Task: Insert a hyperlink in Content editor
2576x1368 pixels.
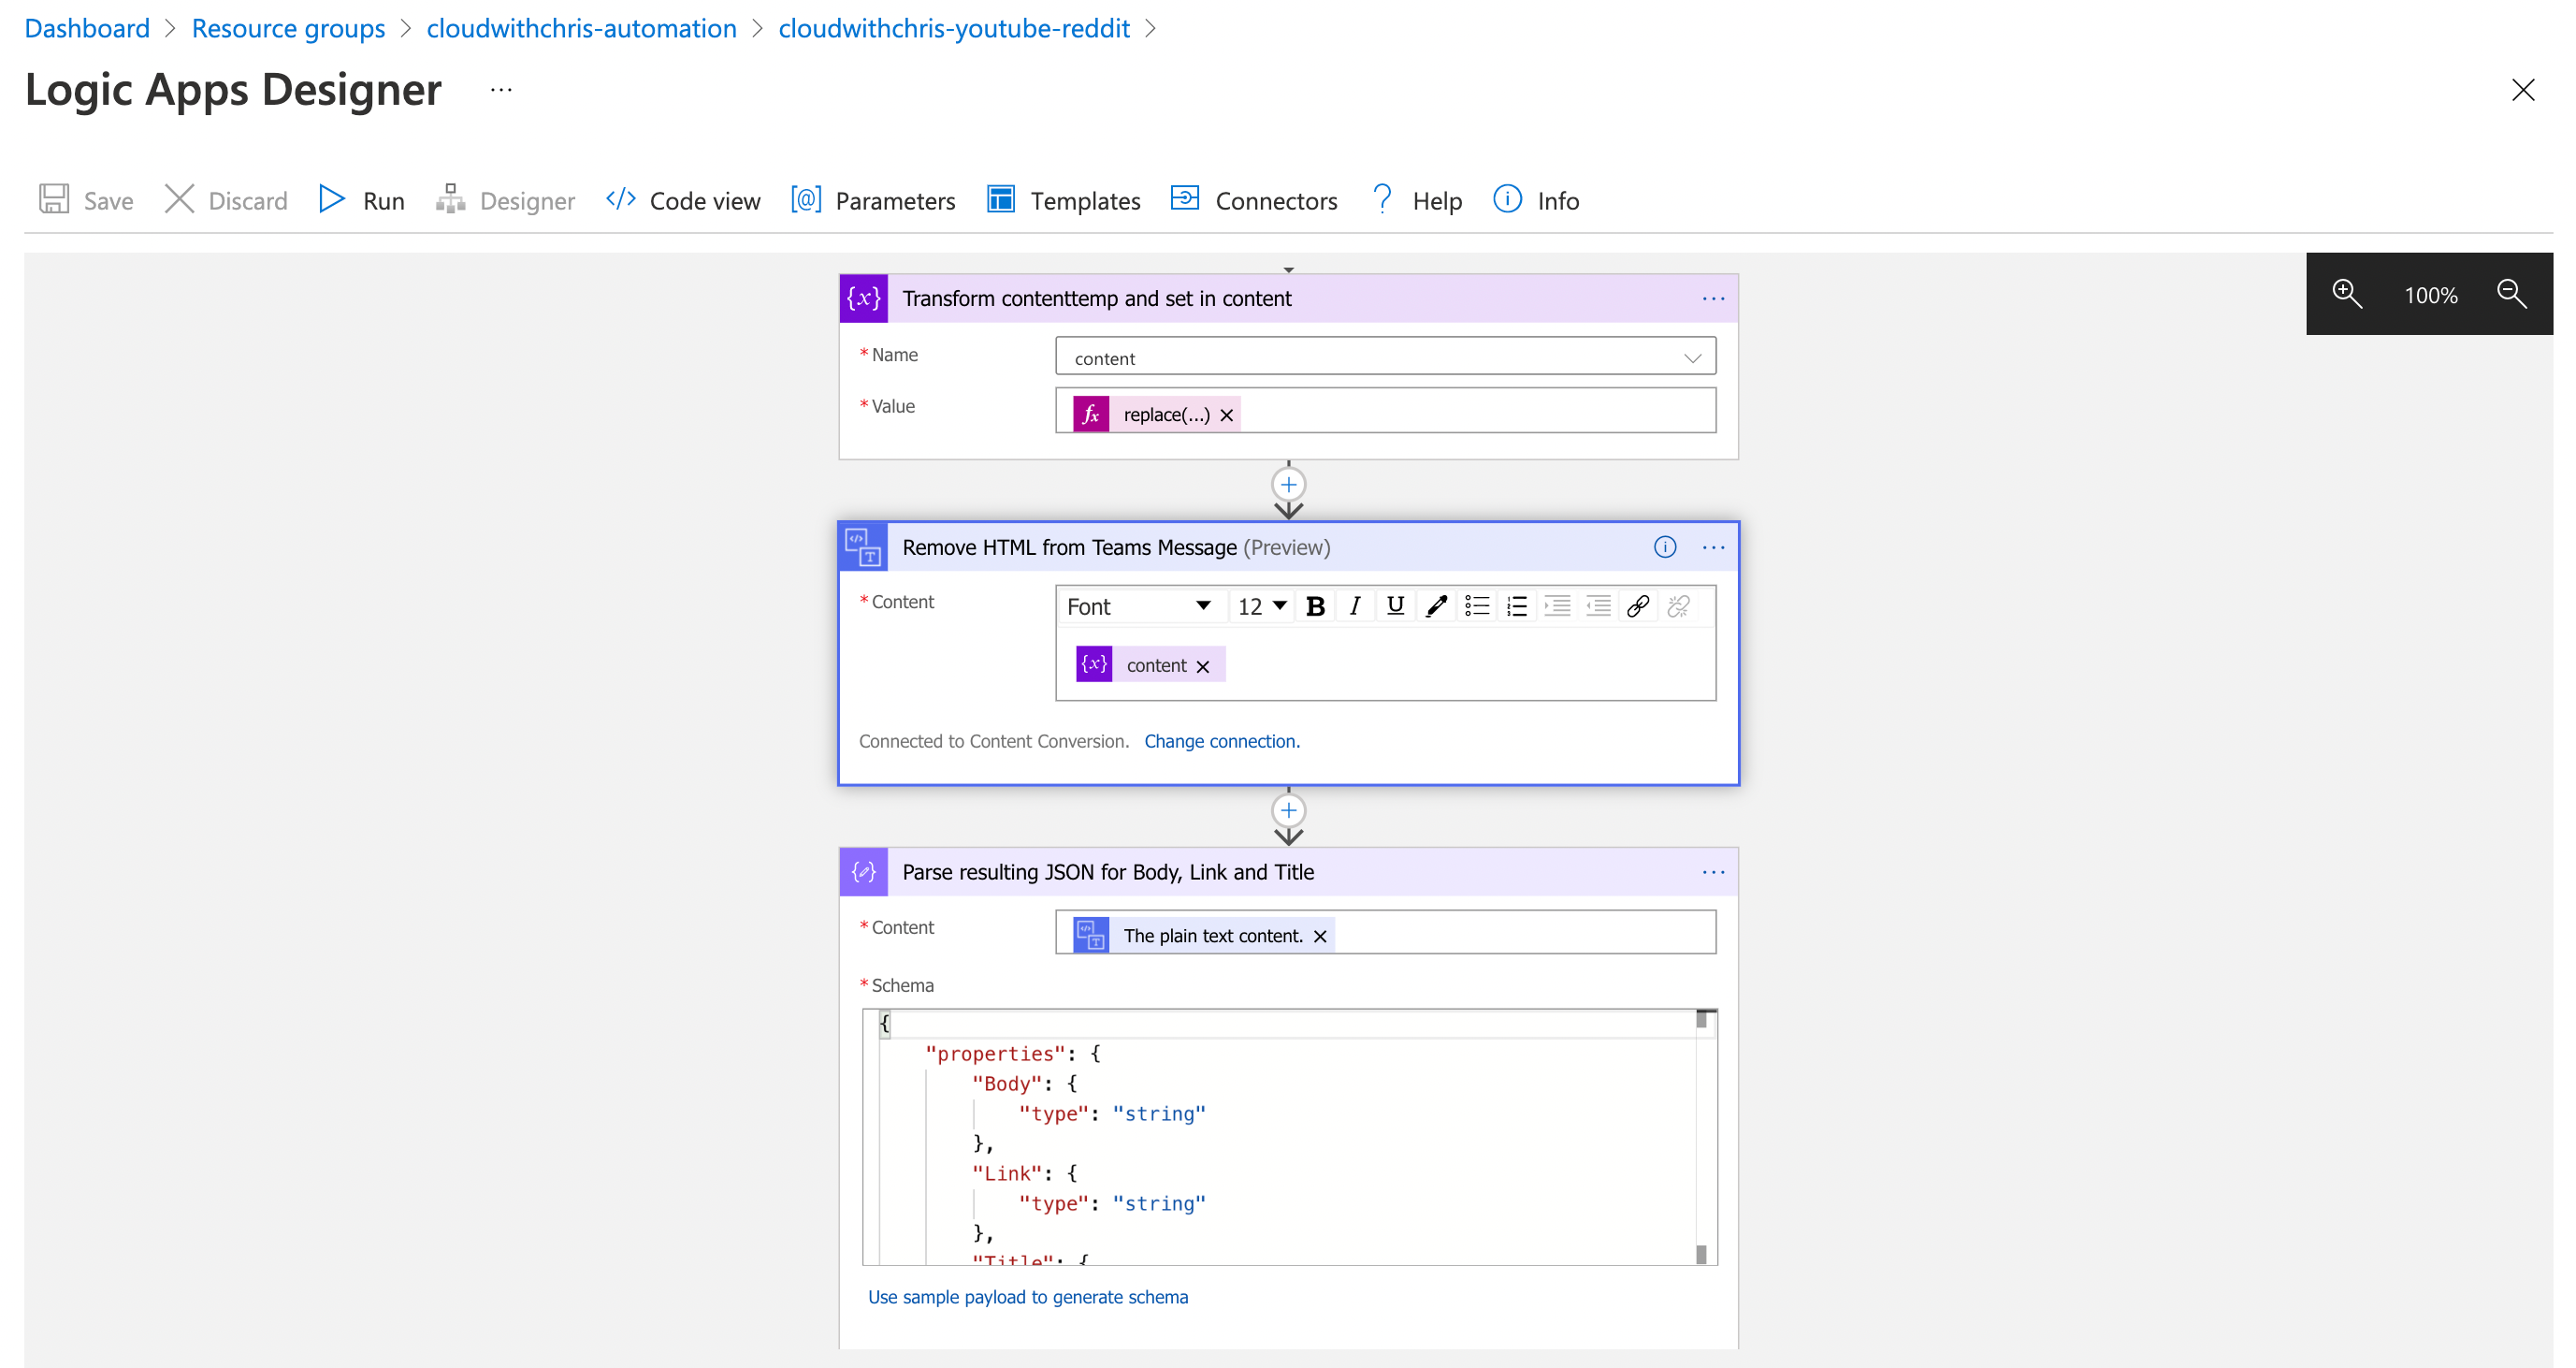Action: tap(1638, 606)
